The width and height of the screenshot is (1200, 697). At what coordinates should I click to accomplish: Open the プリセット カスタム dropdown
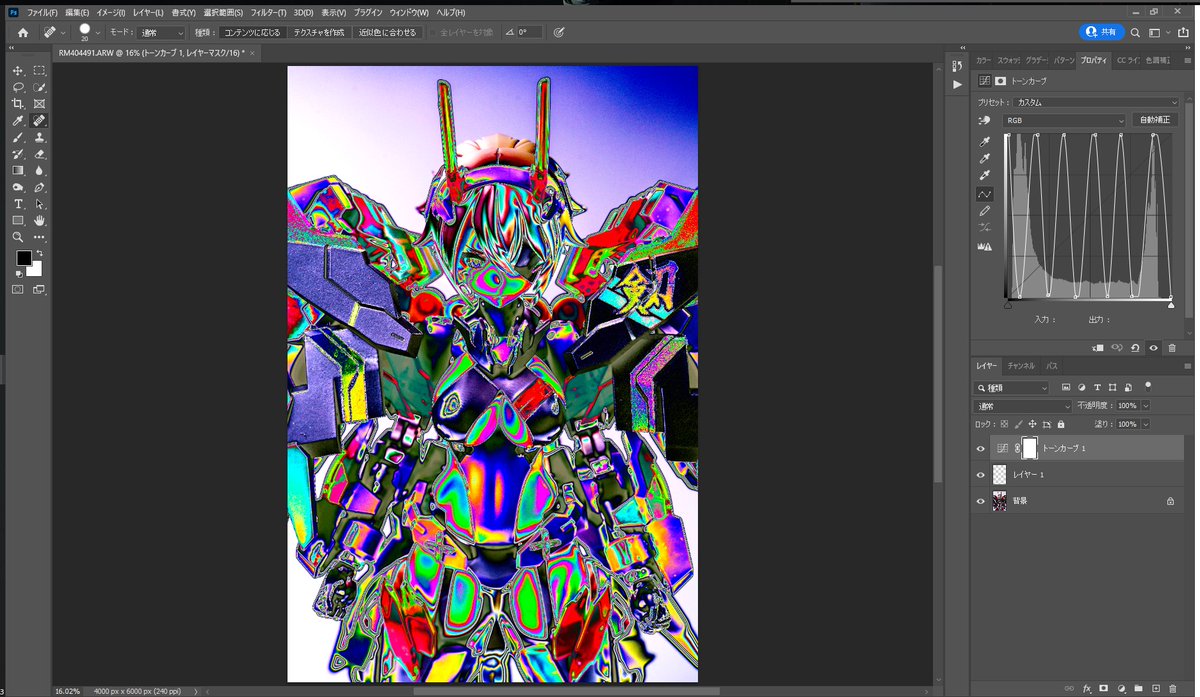point(1097,102)
